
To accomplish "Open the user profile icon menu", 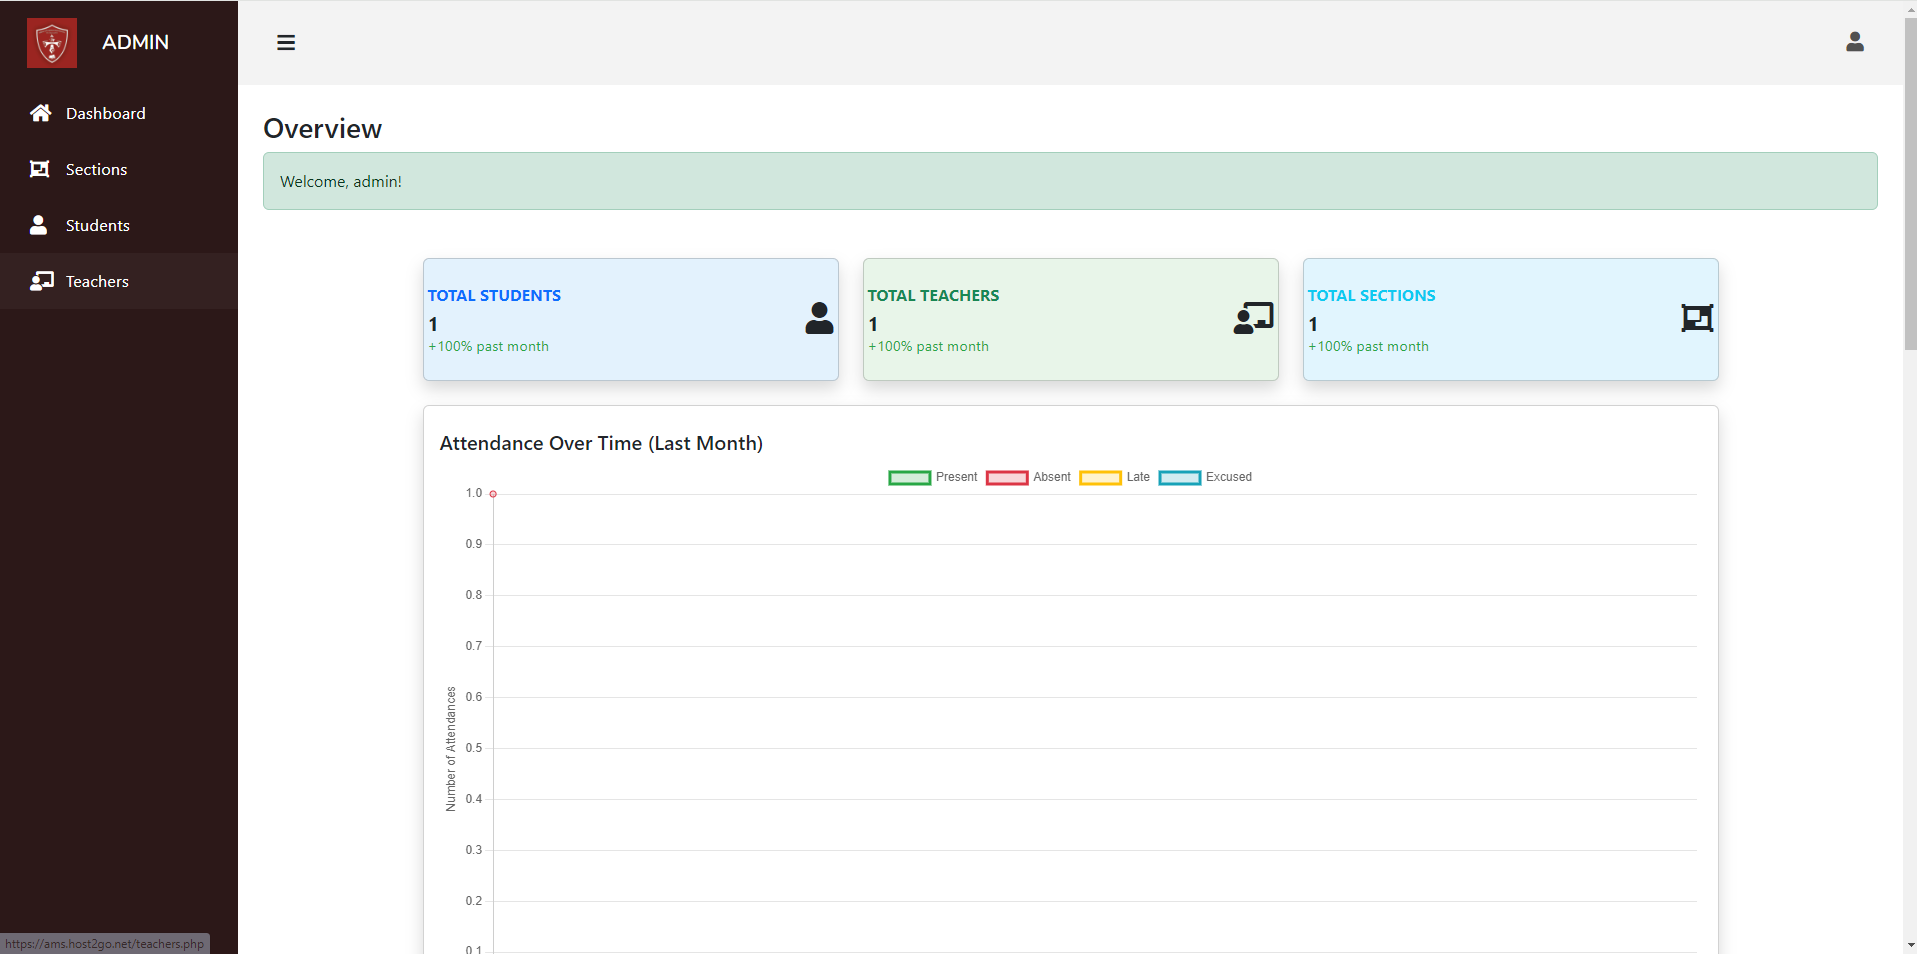I will [1854, 42].
